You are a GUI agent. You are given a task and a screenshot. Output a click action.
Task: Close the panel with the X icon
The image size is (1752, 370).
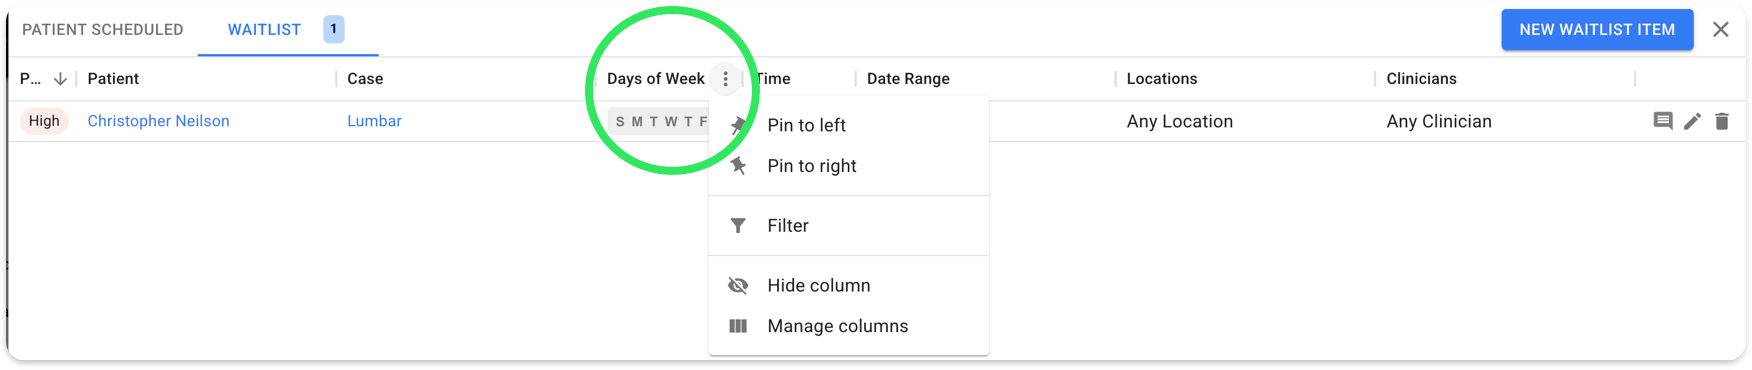(x=1721, y=29)
